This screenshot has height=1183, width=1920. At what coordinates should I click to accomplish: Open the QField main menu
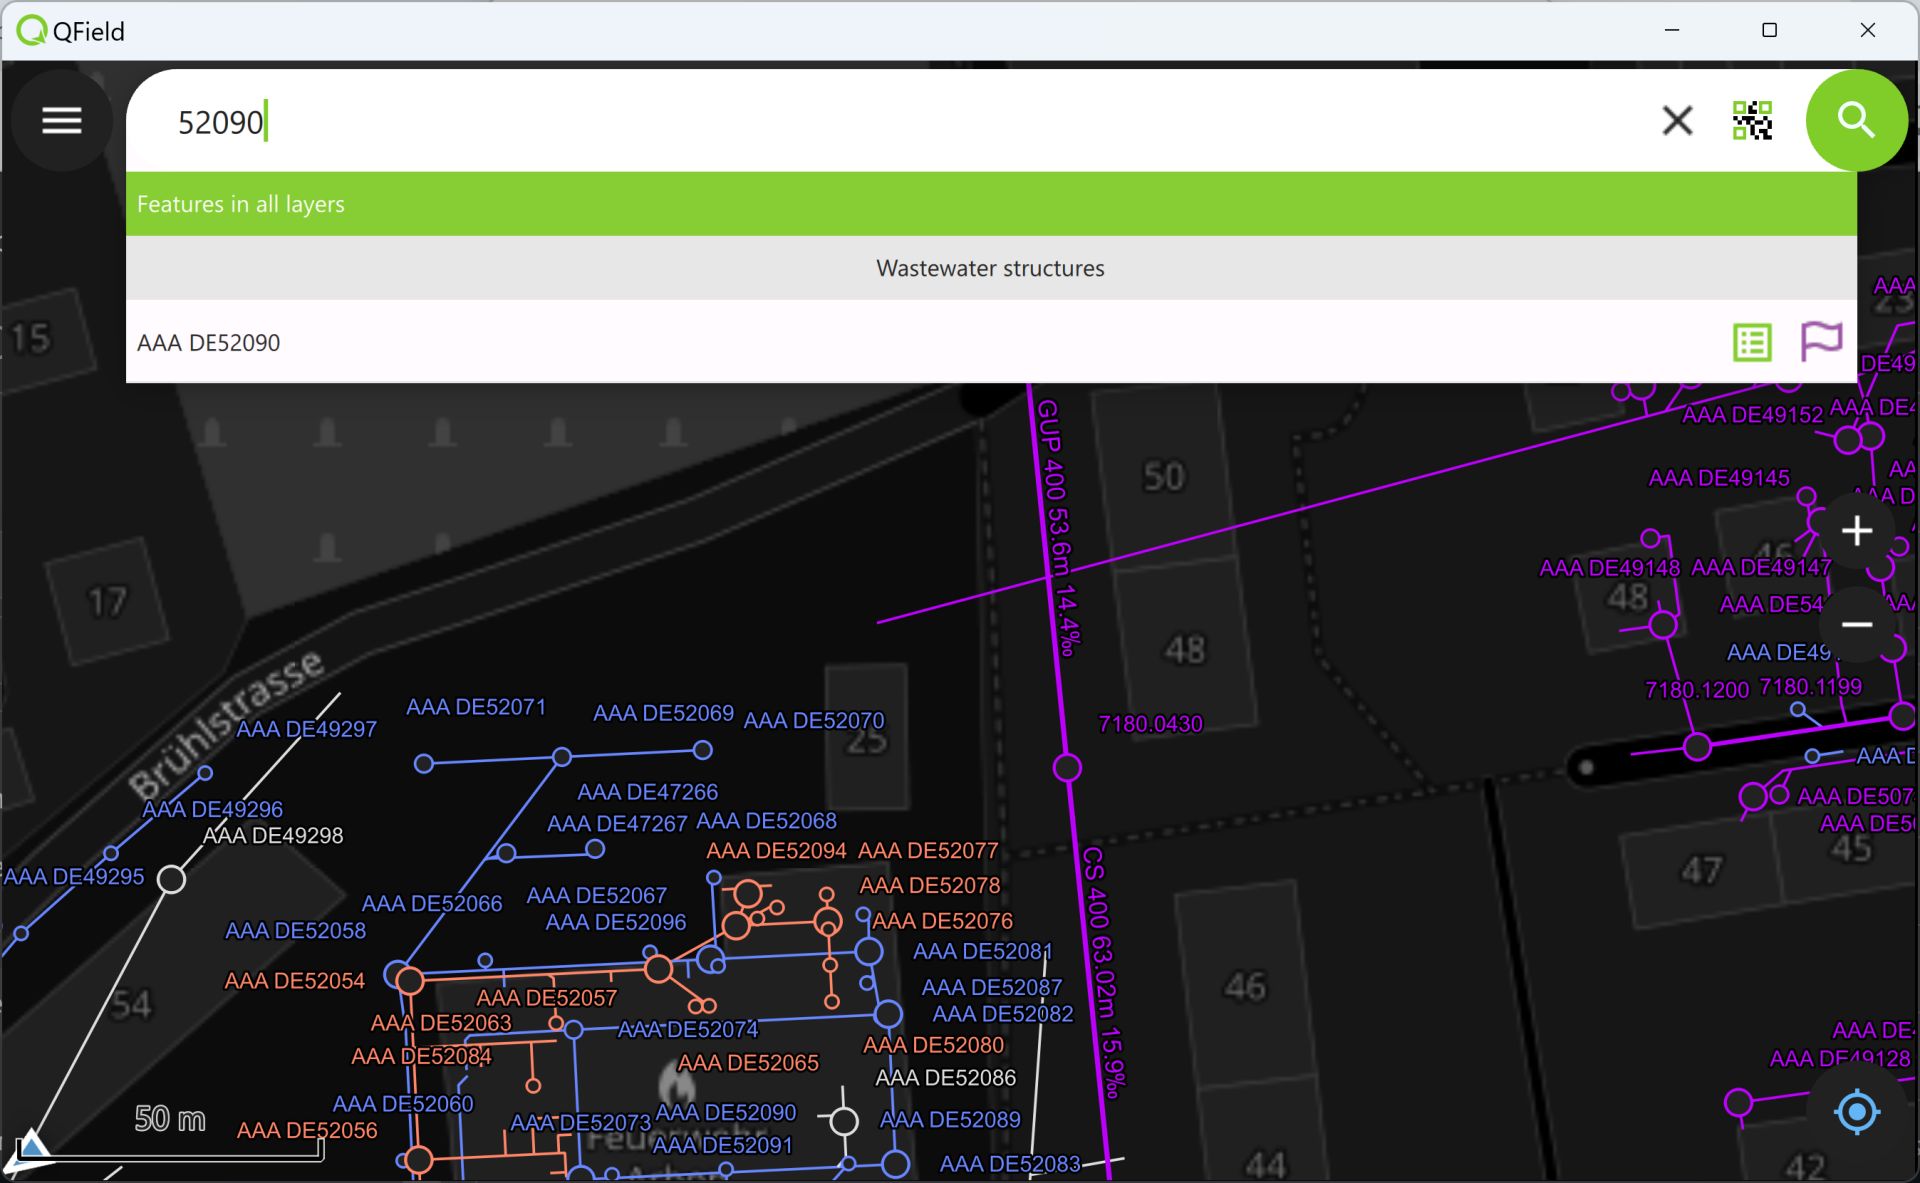click(61, 120)
